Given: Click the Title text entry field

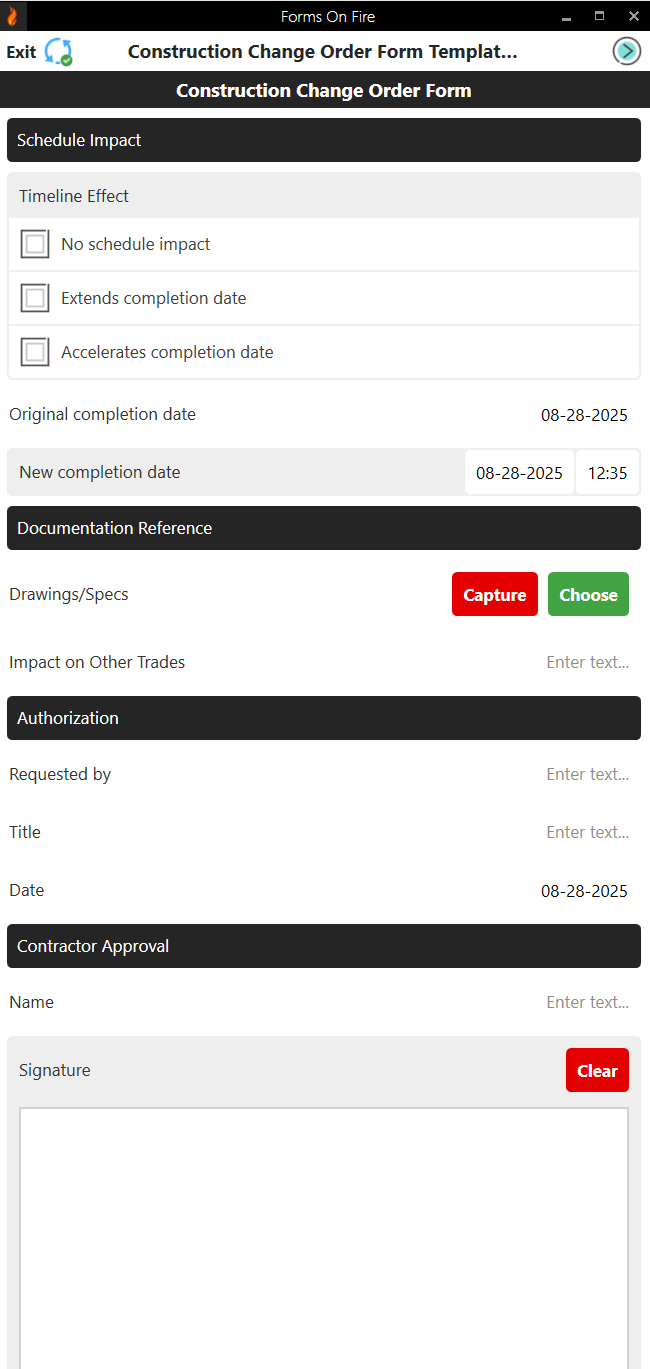Looking at the screenshot, I should pyautogui.click(x=588, y=831).
